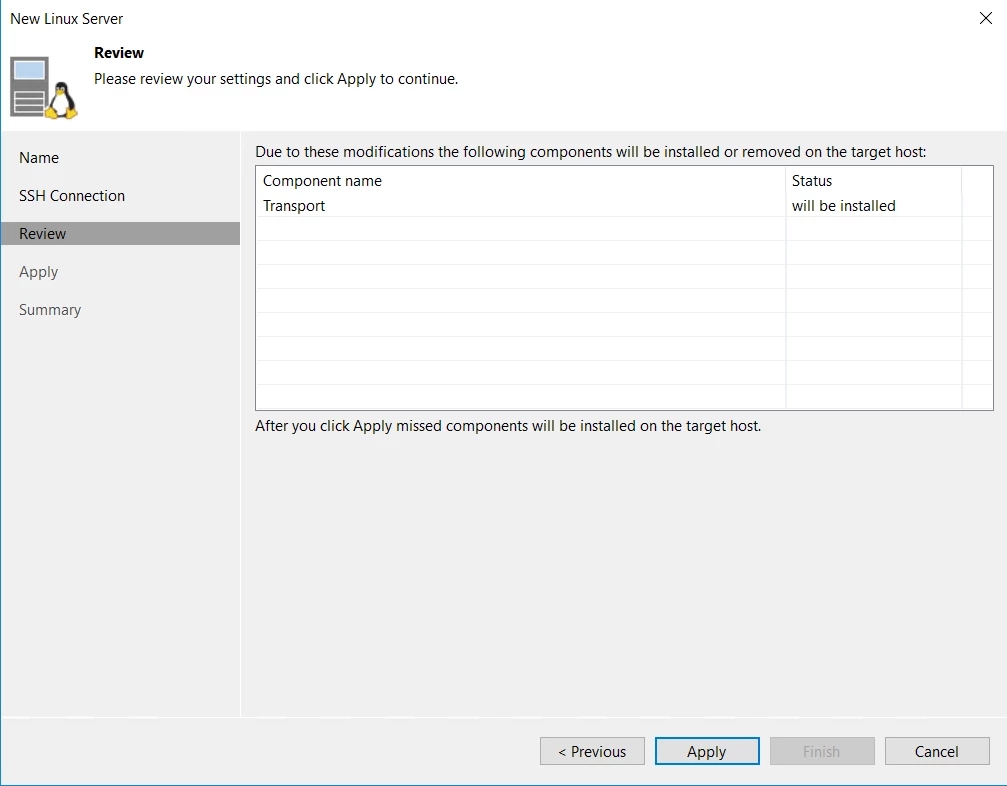
Task: Click the blank column header beside Status
Action: [x=976, y=181]
